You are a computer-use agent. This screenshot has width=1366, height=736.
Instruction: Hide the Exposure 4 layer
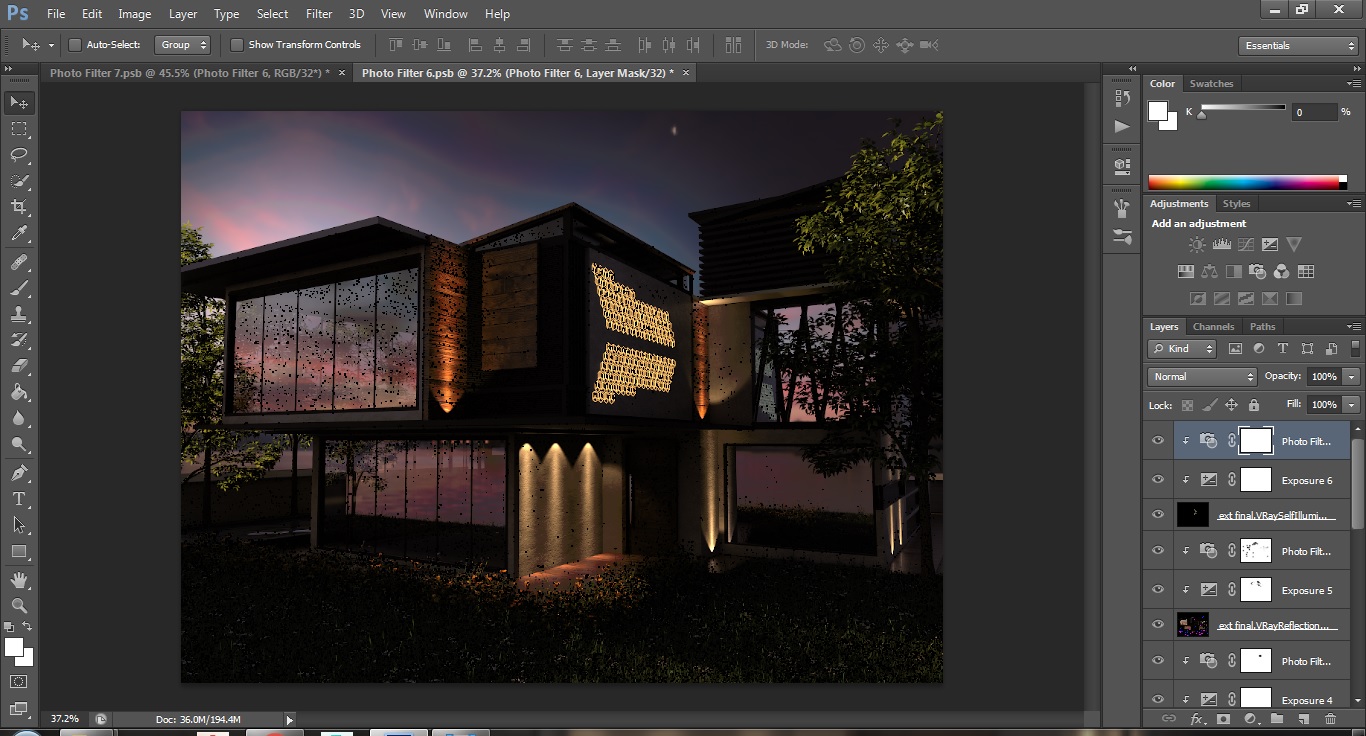pos(1158,699)
